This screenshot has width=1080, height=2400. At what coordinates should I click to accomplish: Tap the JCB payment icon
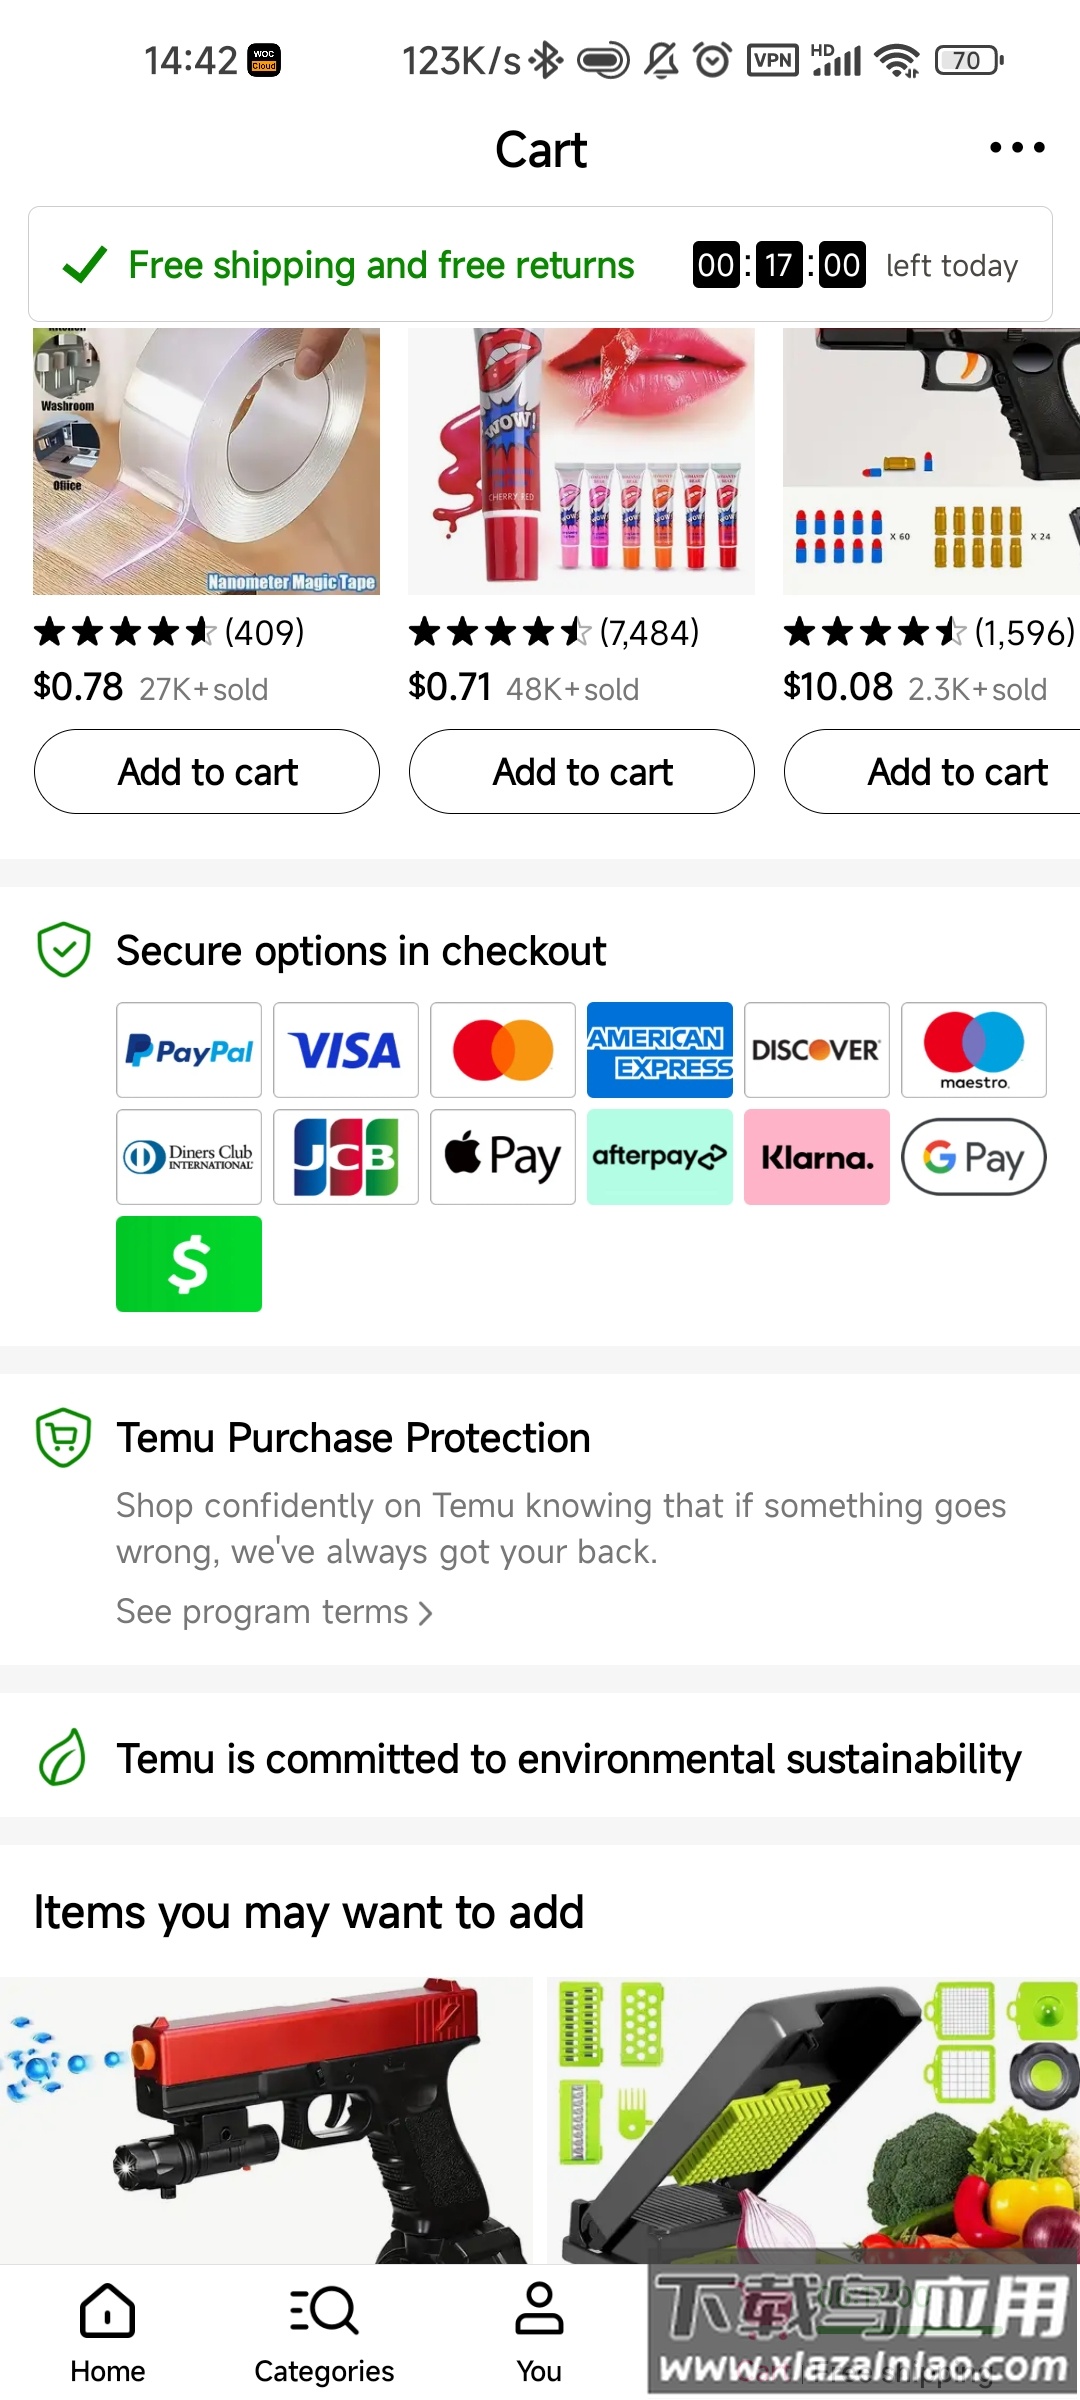pyautogui.click(x=346, y=1157)
